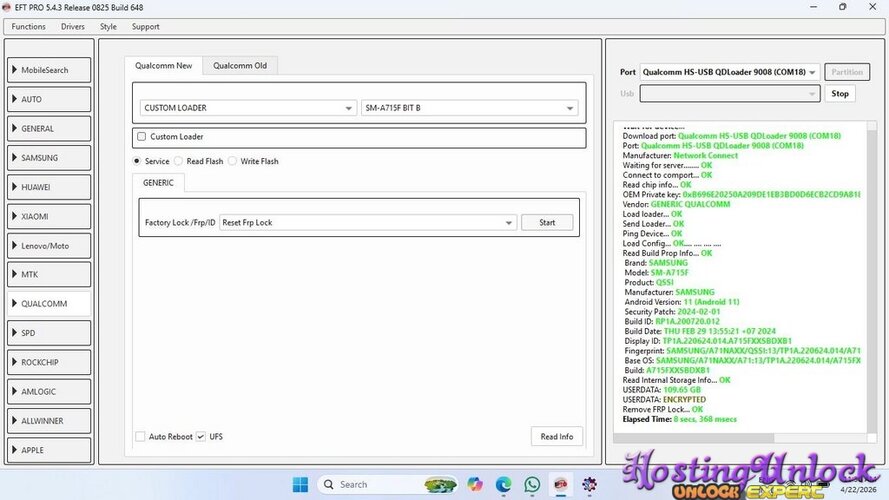Viewport: 889px width, 500px height.
Task: Open the Style menu
Action: (108, 27)
